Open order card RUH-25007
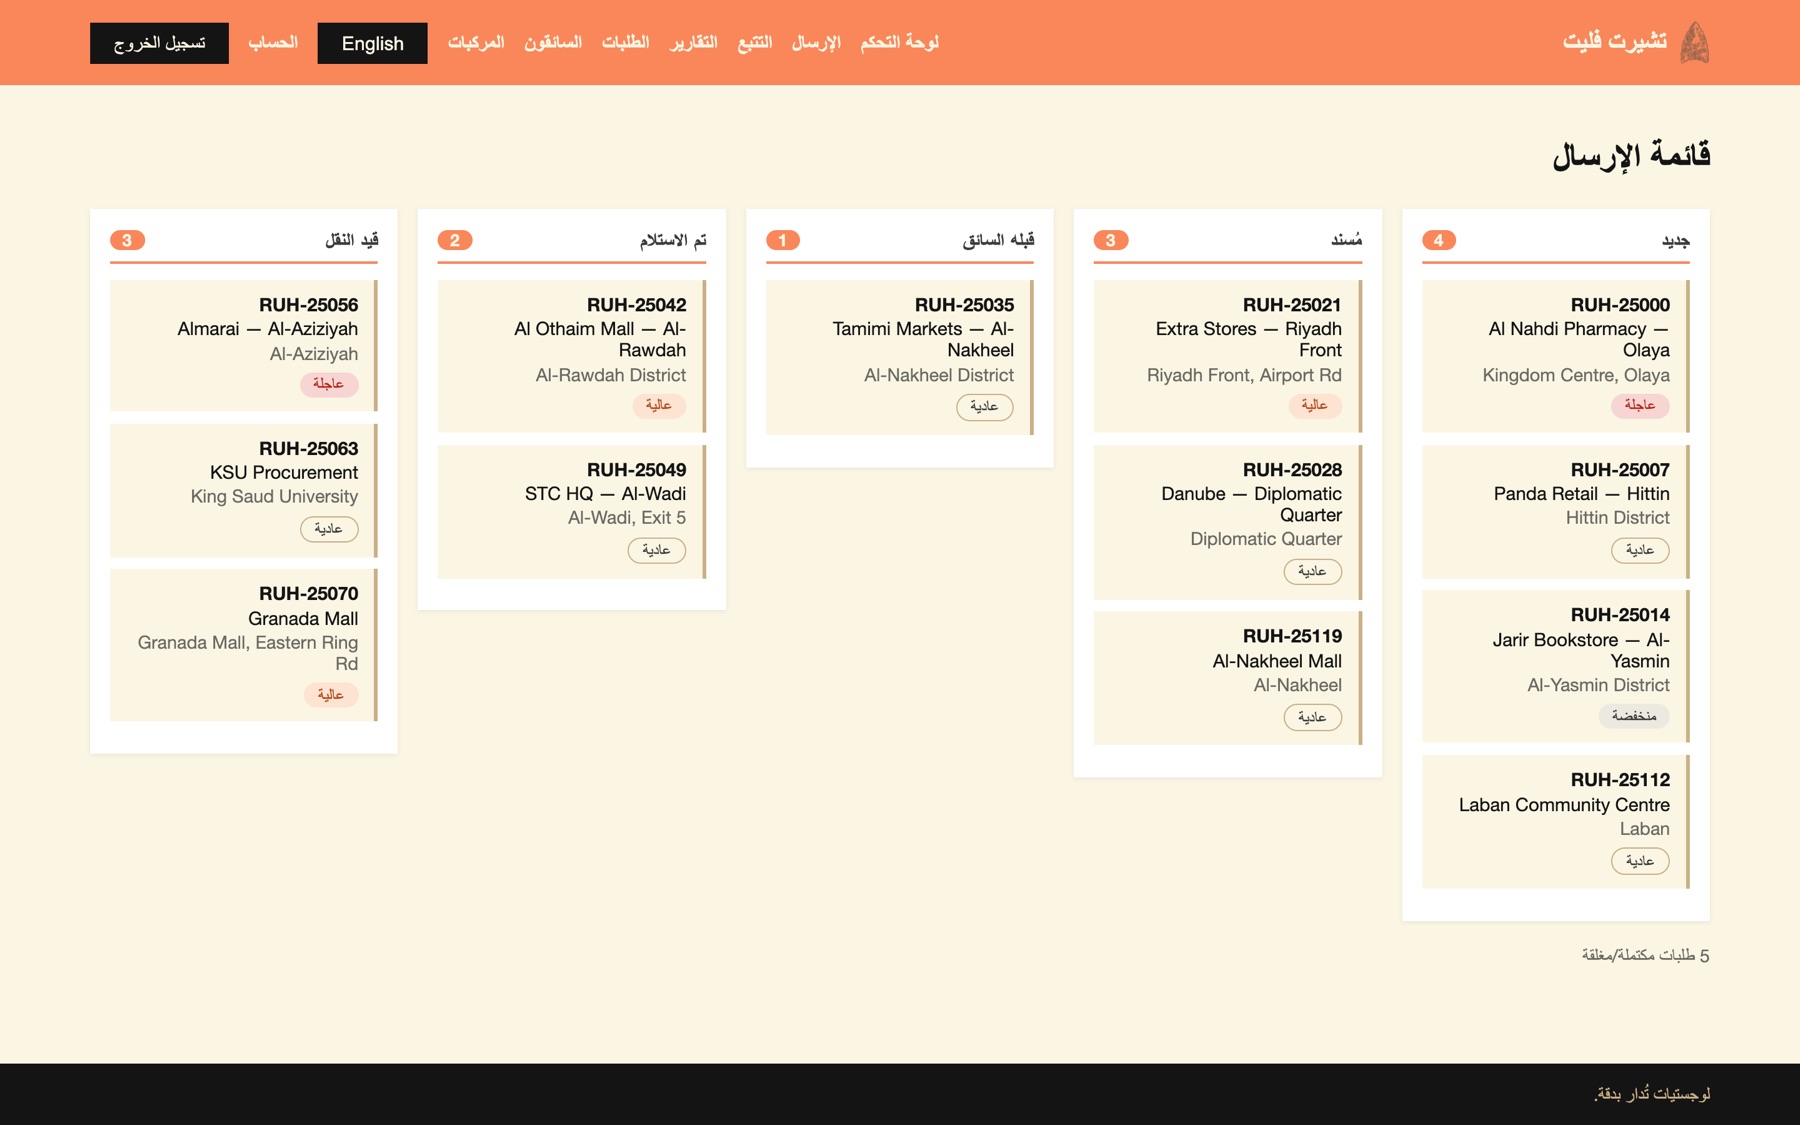The width and height of the screenshot is (1800, 1125). click(1555, 511)
